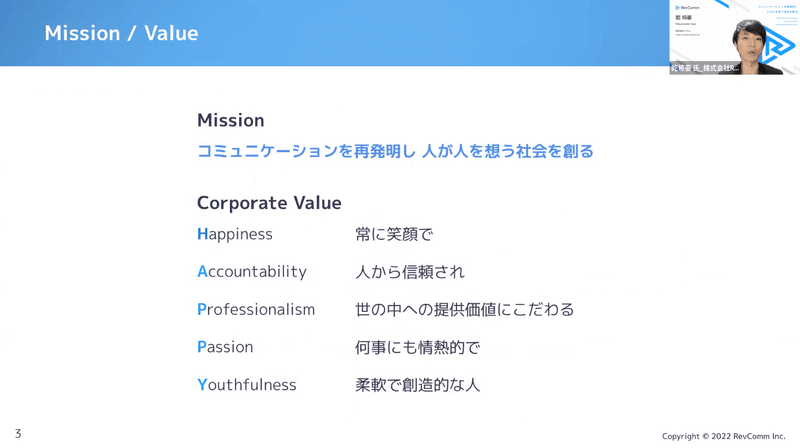The image size is (800, 448).
Task: Click the blue mission statement text
Action: tap(395, 151)
